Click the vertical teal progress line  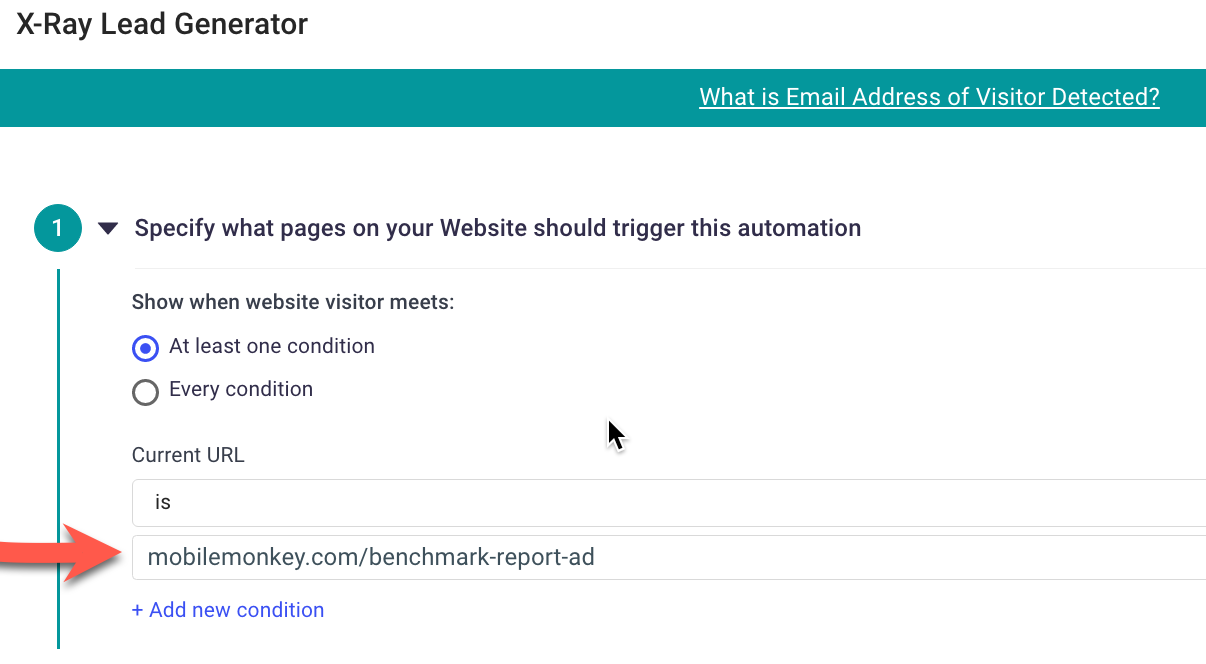pos(60,450)
